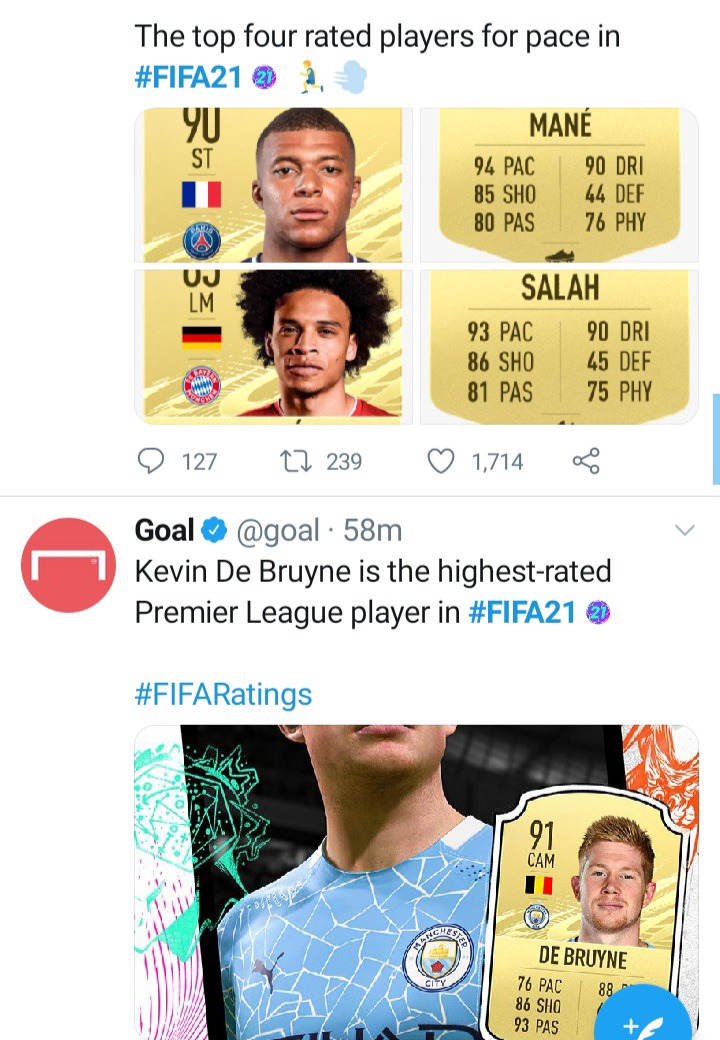Tap the retweet arrows icon

click(295, 461)
